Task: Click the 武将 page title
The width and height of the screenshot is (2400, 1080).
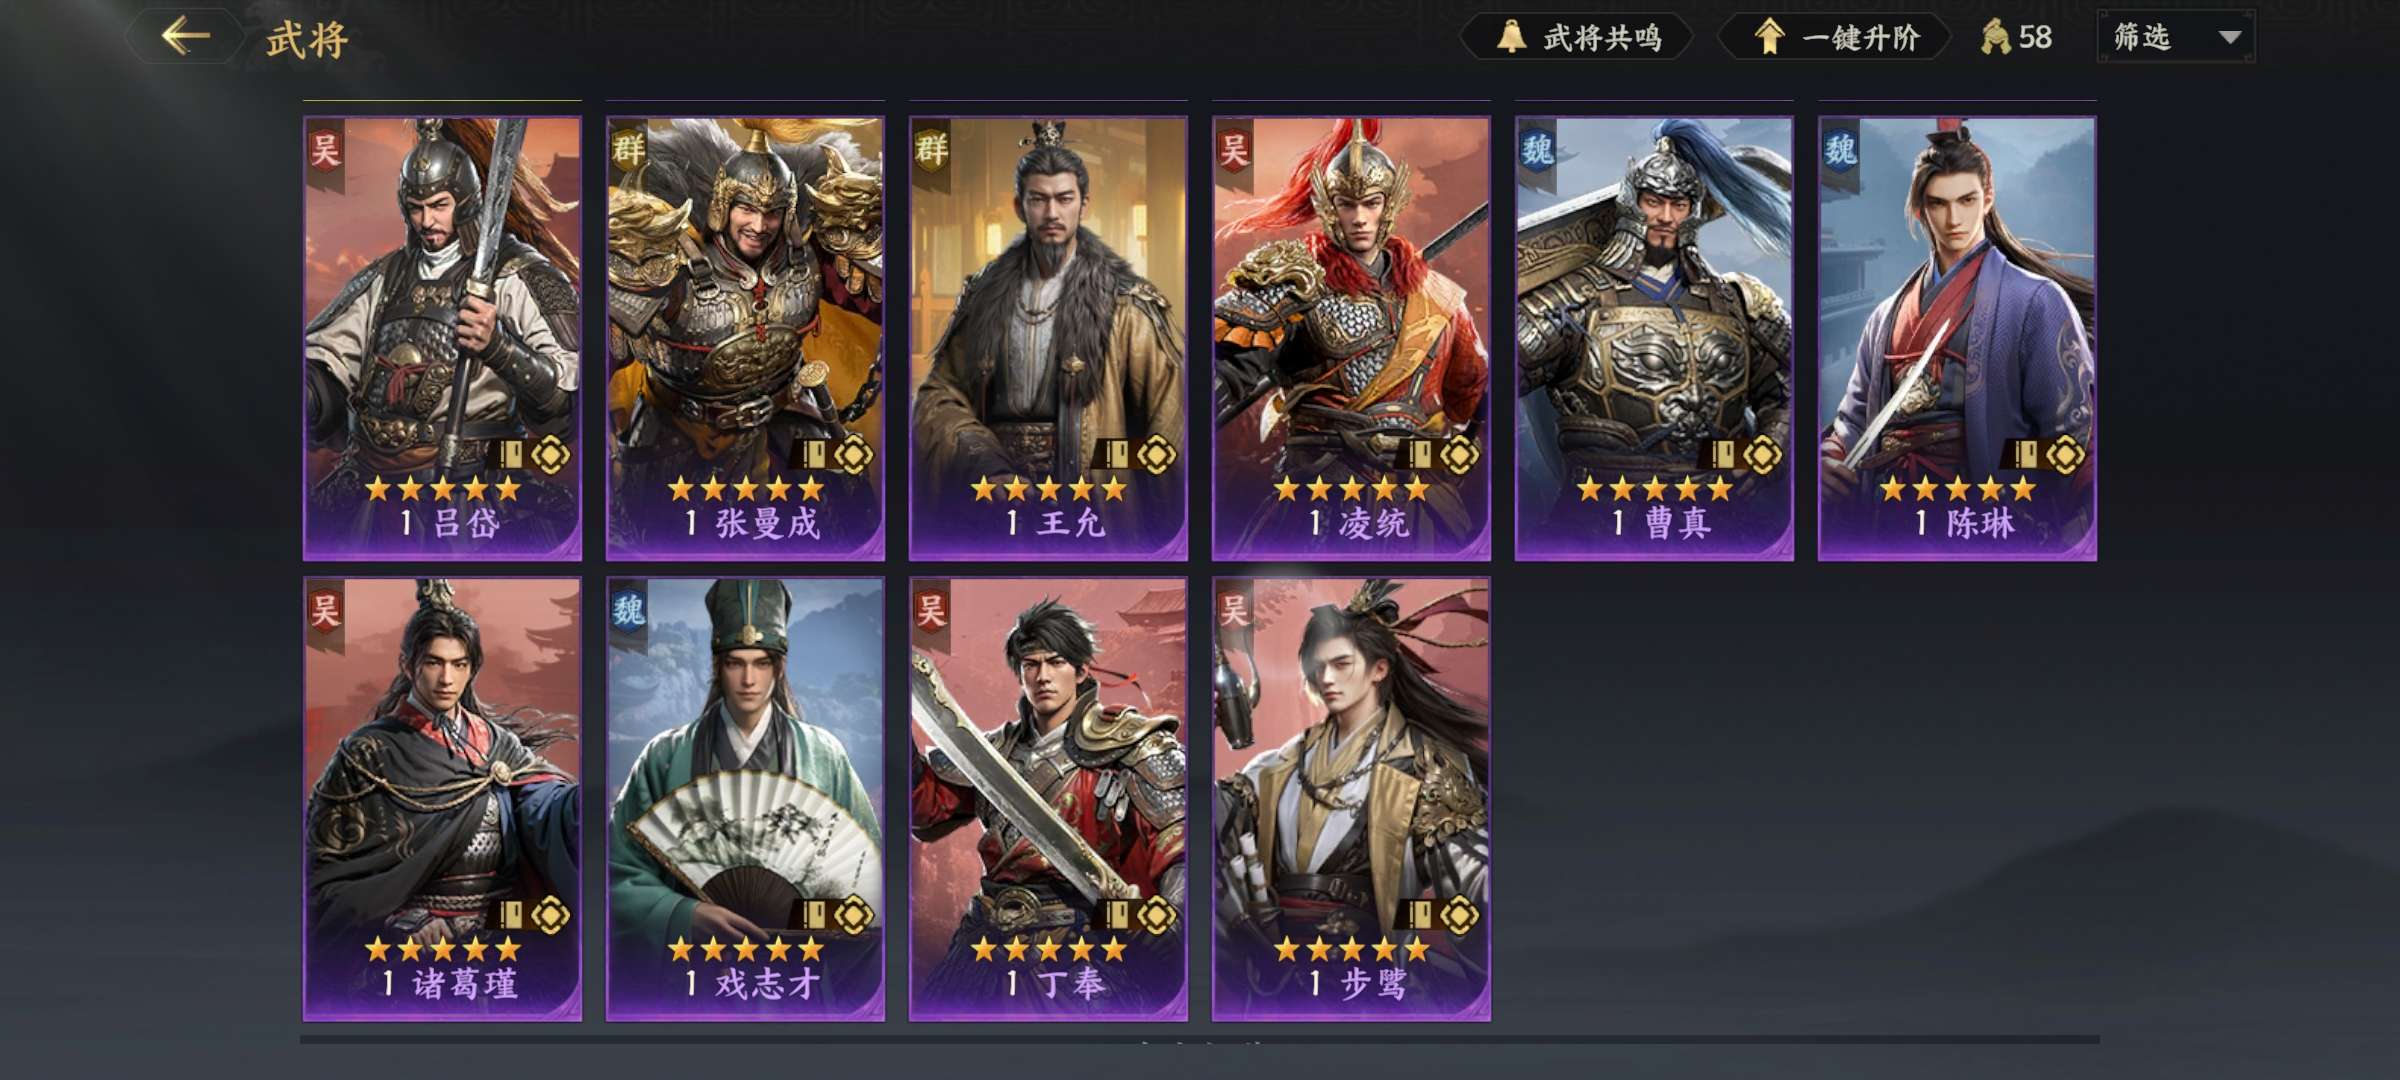Action: coord(307,40)
